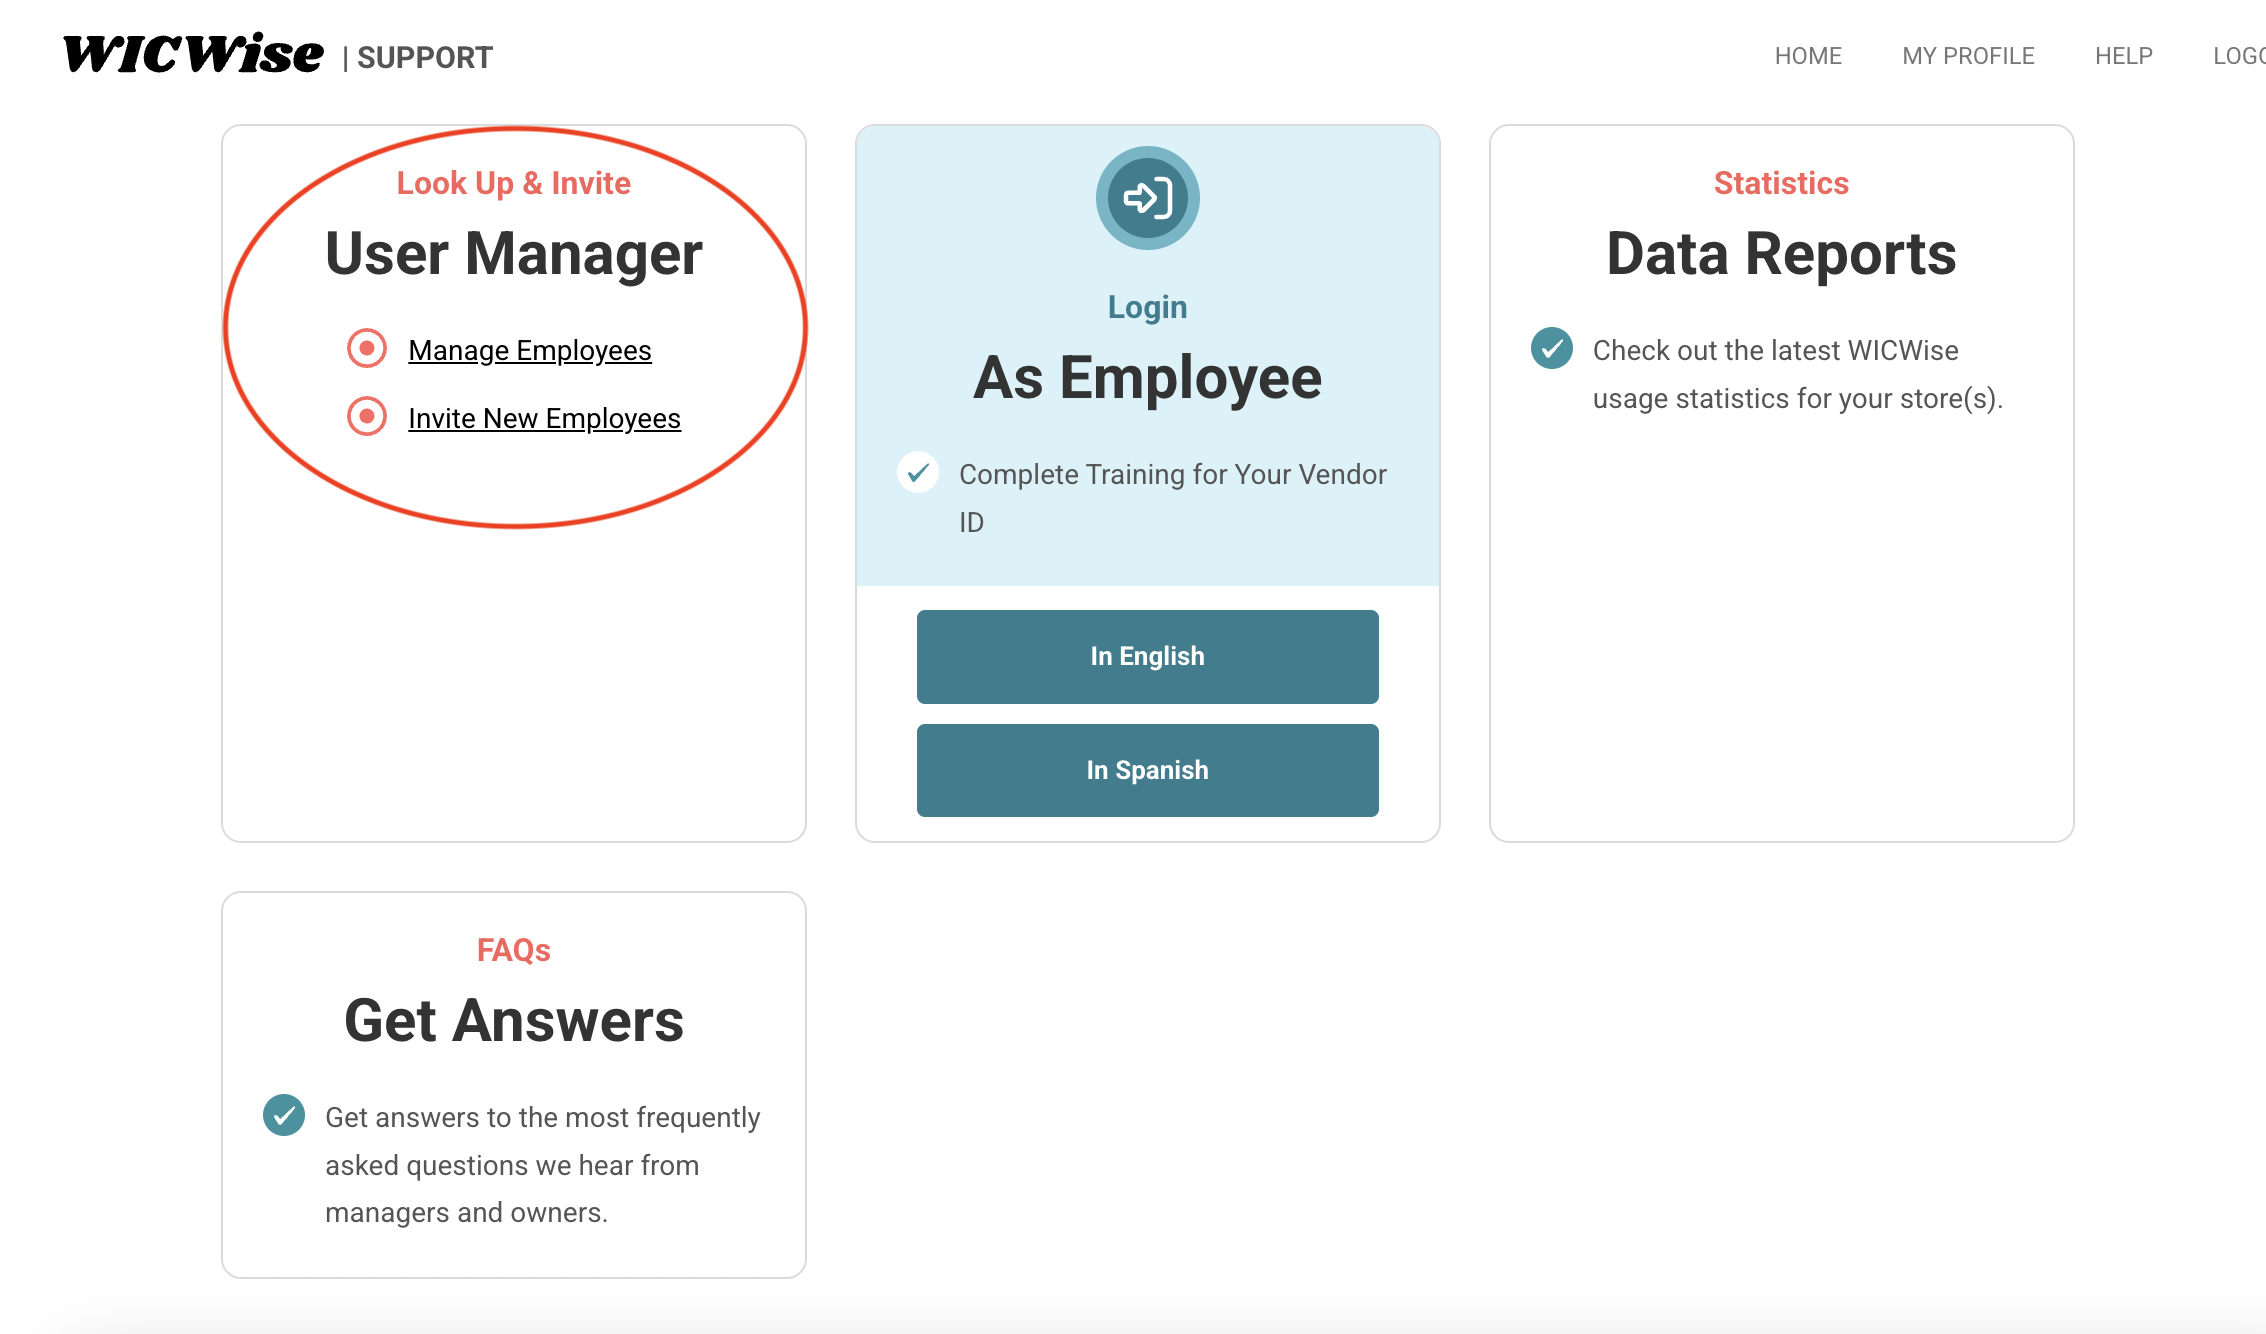Go to HOME in the top navigation
The width and height of the screenshot is (2266, 1334).
(1808, 56)
